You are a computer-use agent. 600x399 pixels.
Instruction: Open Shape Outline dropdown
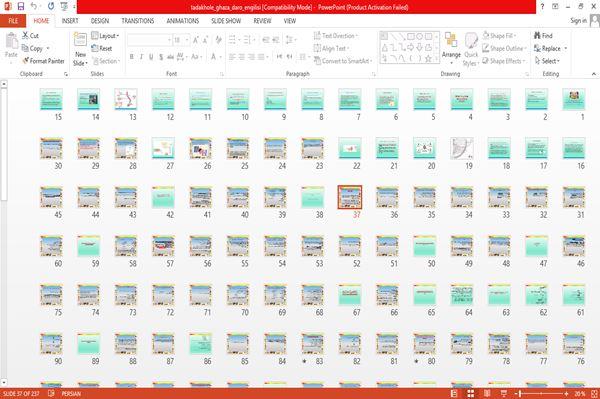(x=504, y=48)
